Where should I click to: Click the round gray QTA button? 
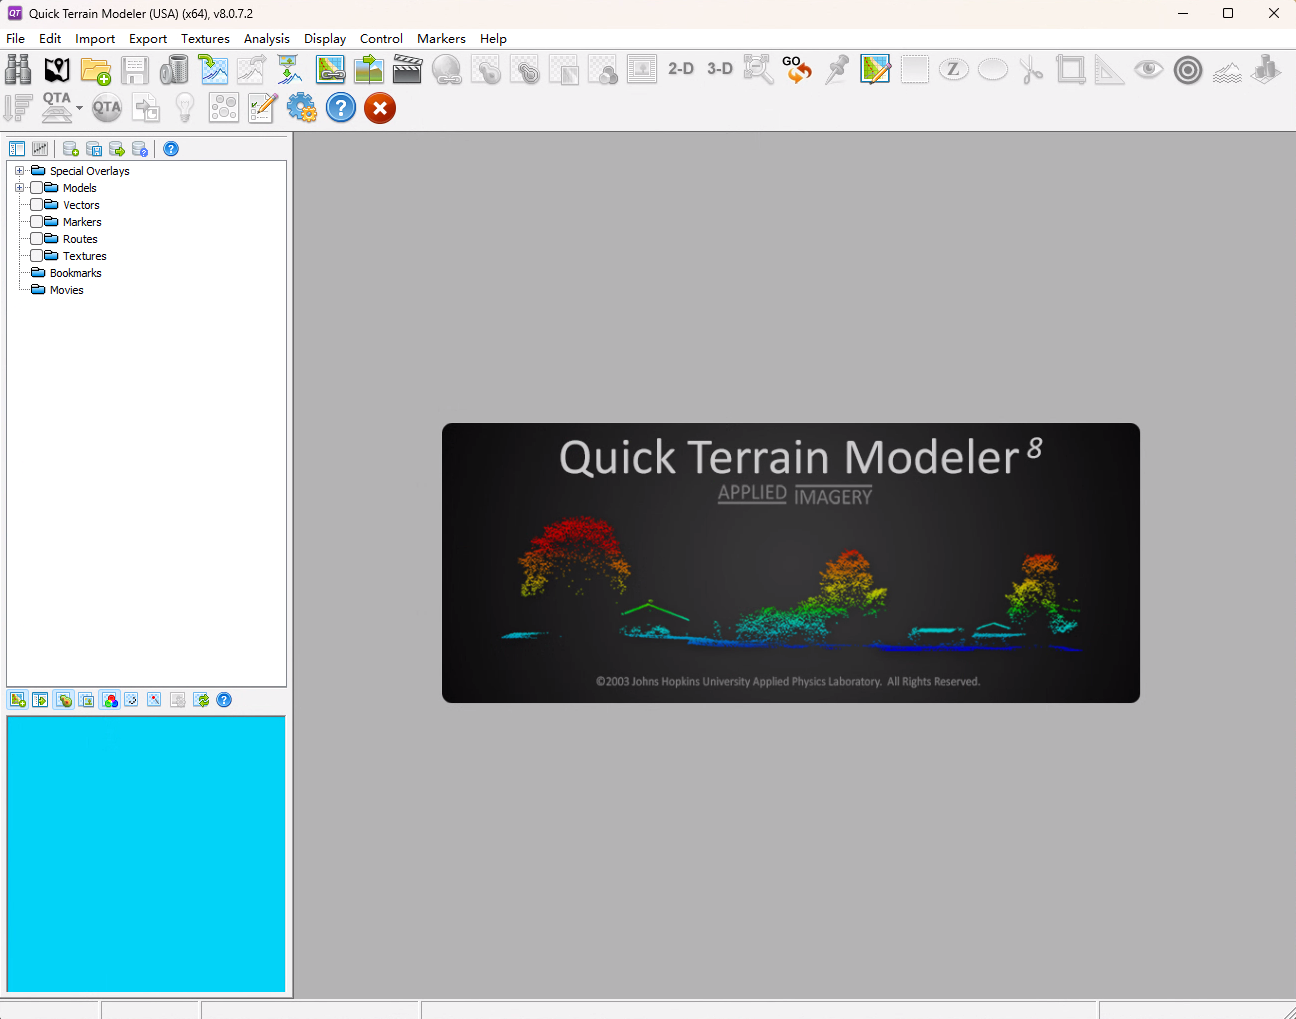107,108
